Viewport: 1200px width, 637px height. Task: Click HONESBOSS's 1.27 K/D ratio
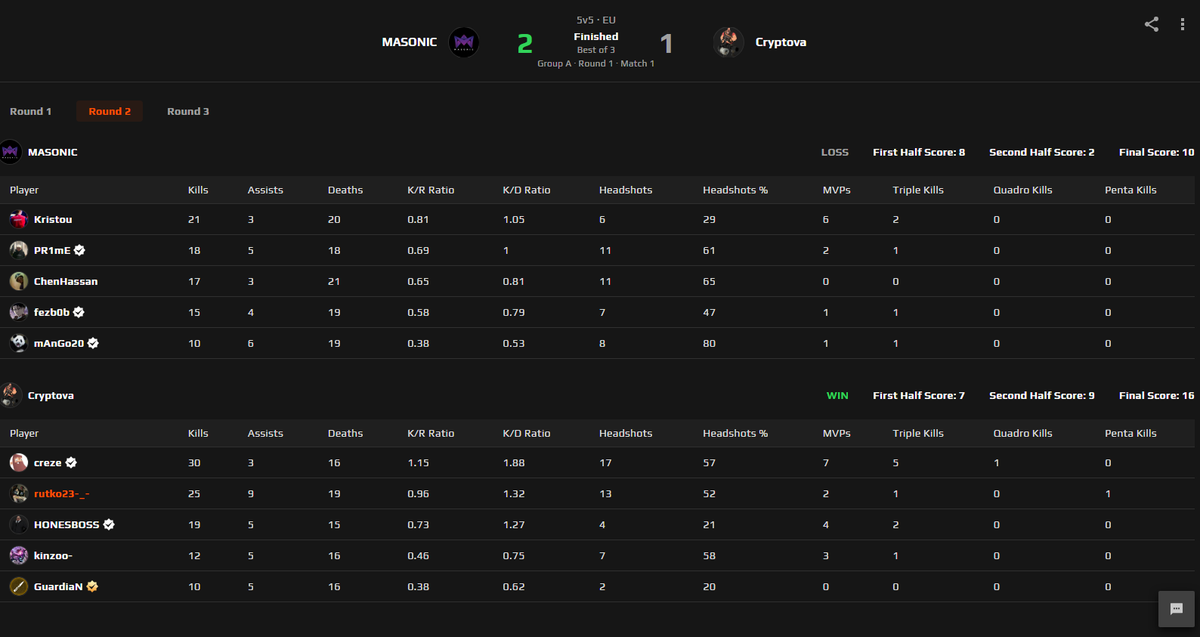[513, 524]
